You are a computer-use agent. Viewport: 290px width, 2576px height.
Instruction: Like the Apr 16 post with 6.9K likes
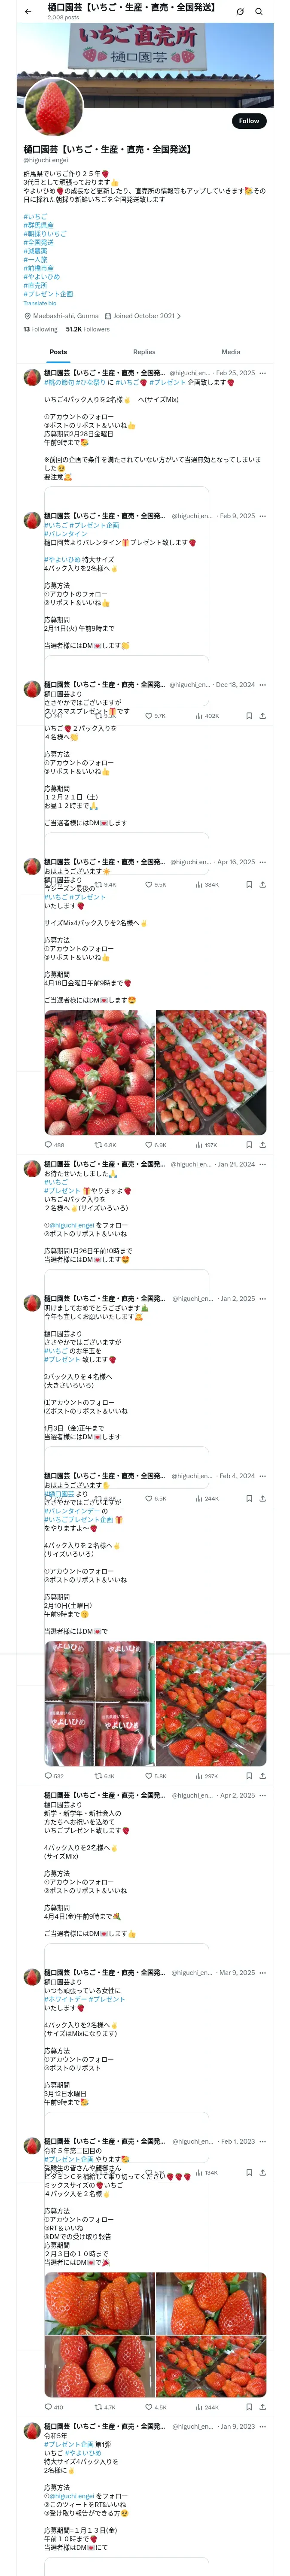tap(155, 1145)
